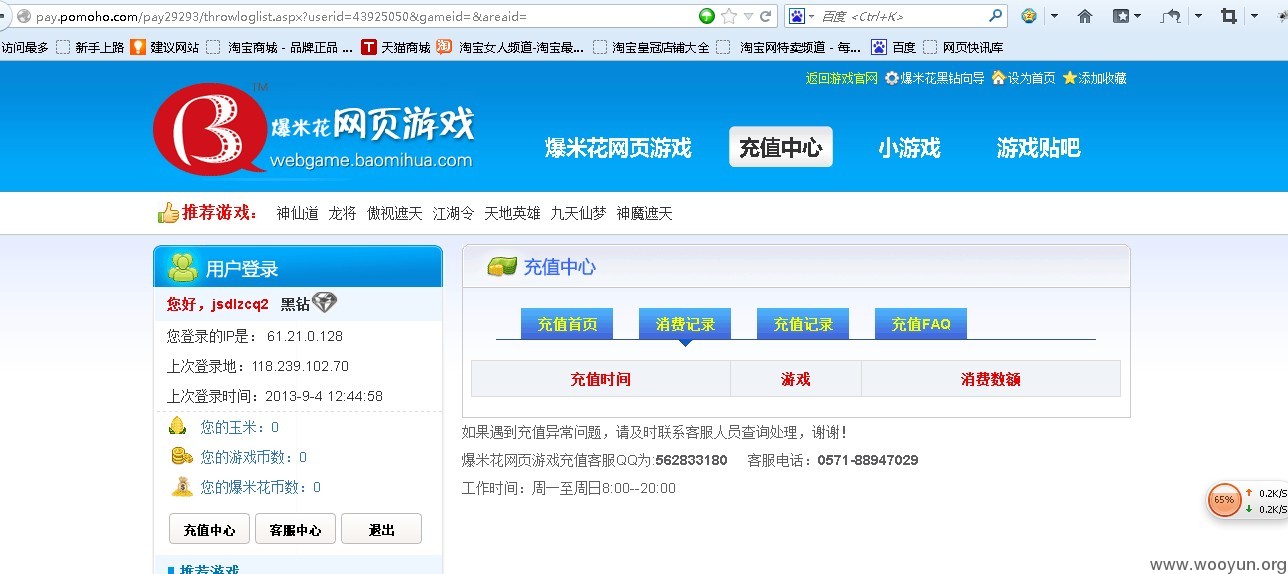The width and height of the screenshot is (1288, 574).
Task: Click the left panel 充值中心 button
Action: coord(209,529)
